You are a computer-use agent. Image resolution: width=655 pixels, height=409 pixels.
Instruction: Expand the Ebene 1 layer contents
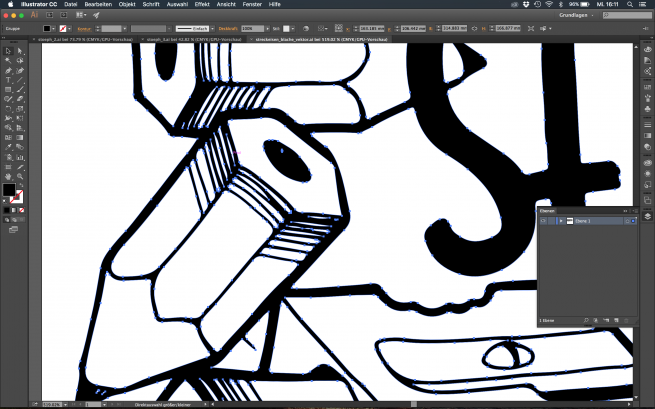tap(561, 221)
